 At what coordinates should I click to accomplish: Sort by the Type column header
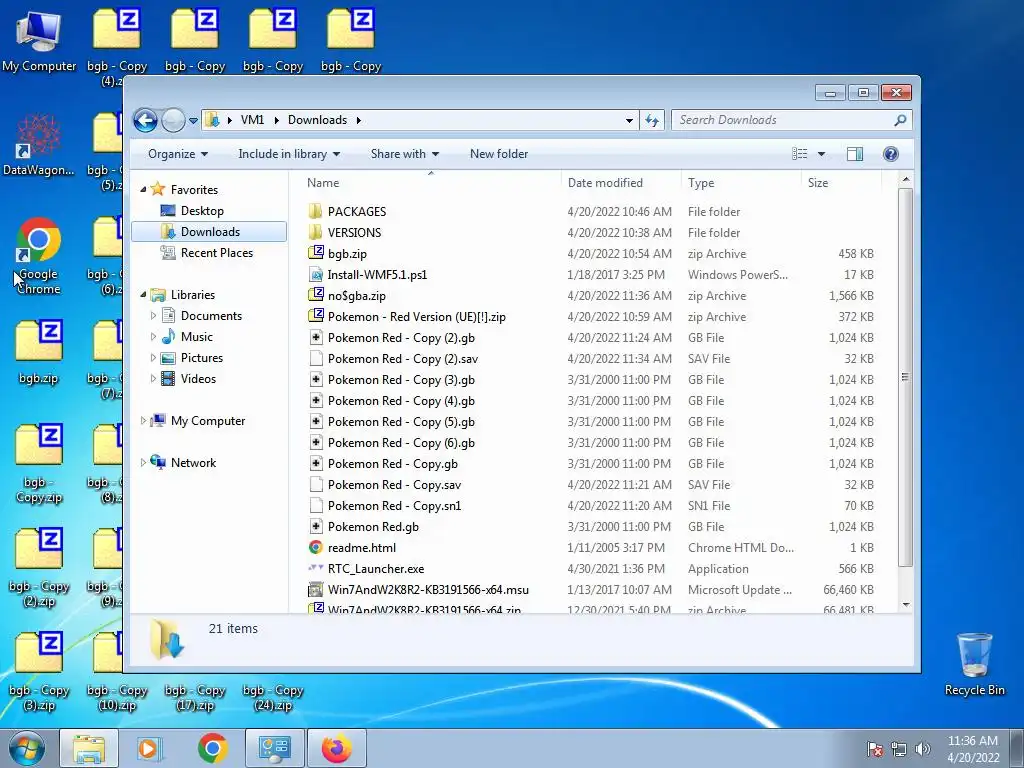pyautogui.click(x=741, y=183)
